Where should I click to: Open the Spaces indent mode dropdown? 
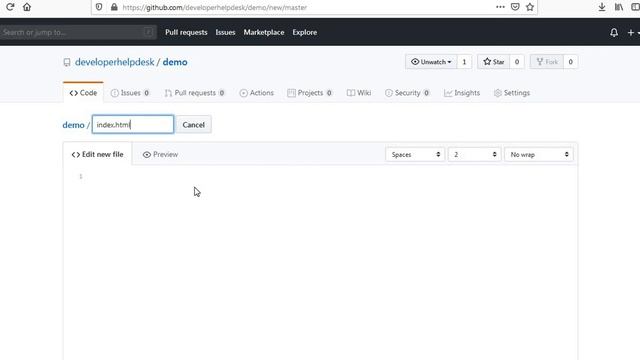click(x=415, y=154)
